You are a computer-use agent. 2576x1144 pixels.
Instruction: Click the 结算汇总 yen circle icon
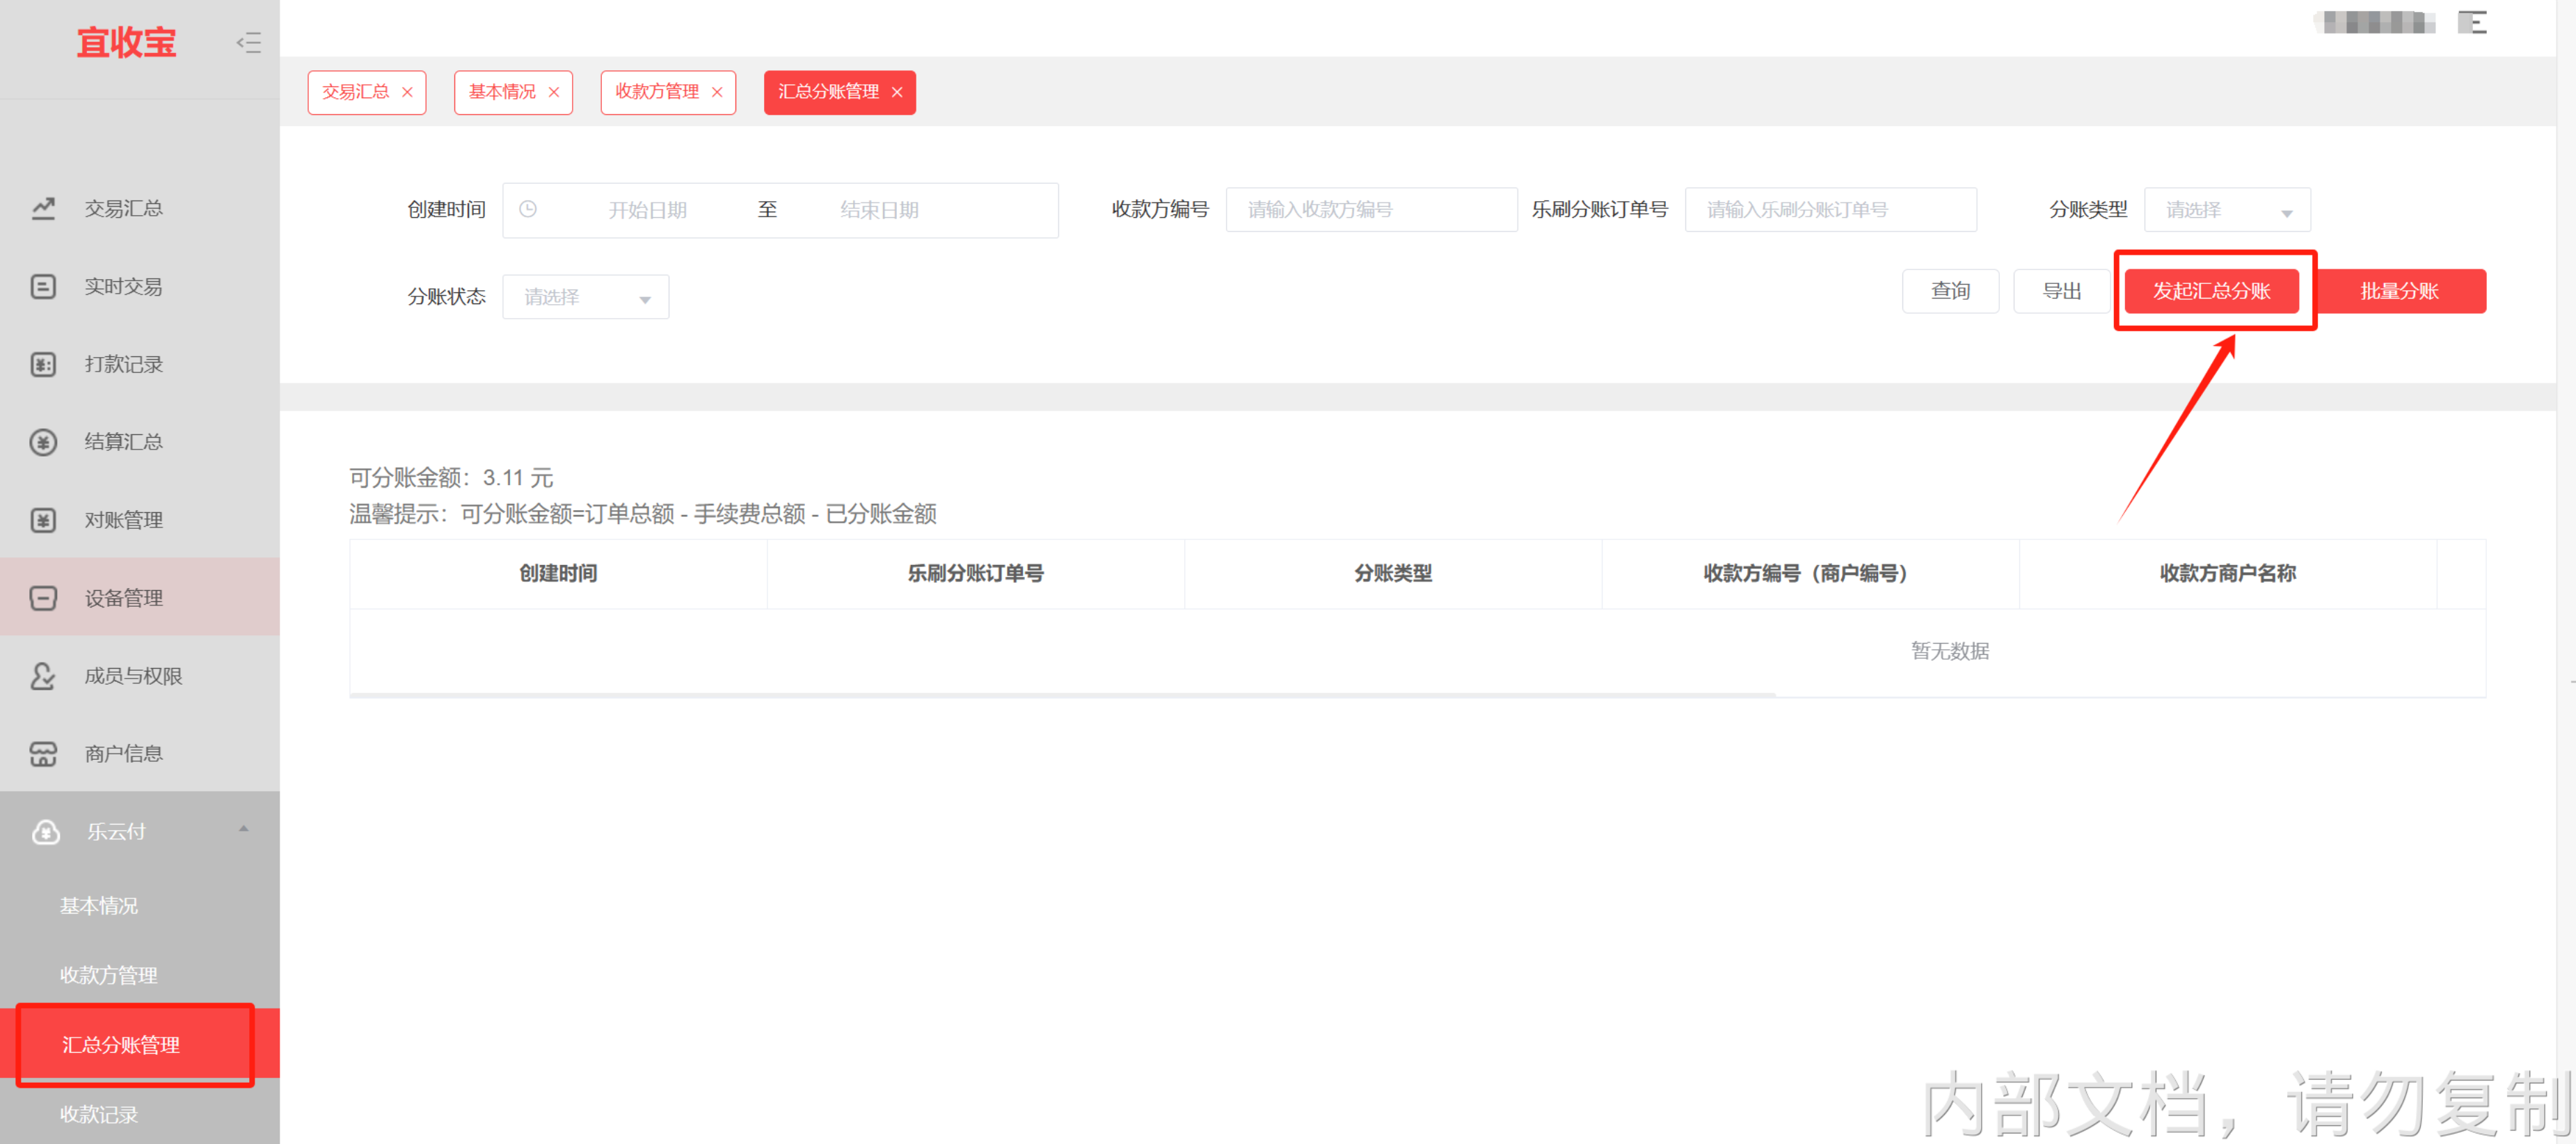43,442
